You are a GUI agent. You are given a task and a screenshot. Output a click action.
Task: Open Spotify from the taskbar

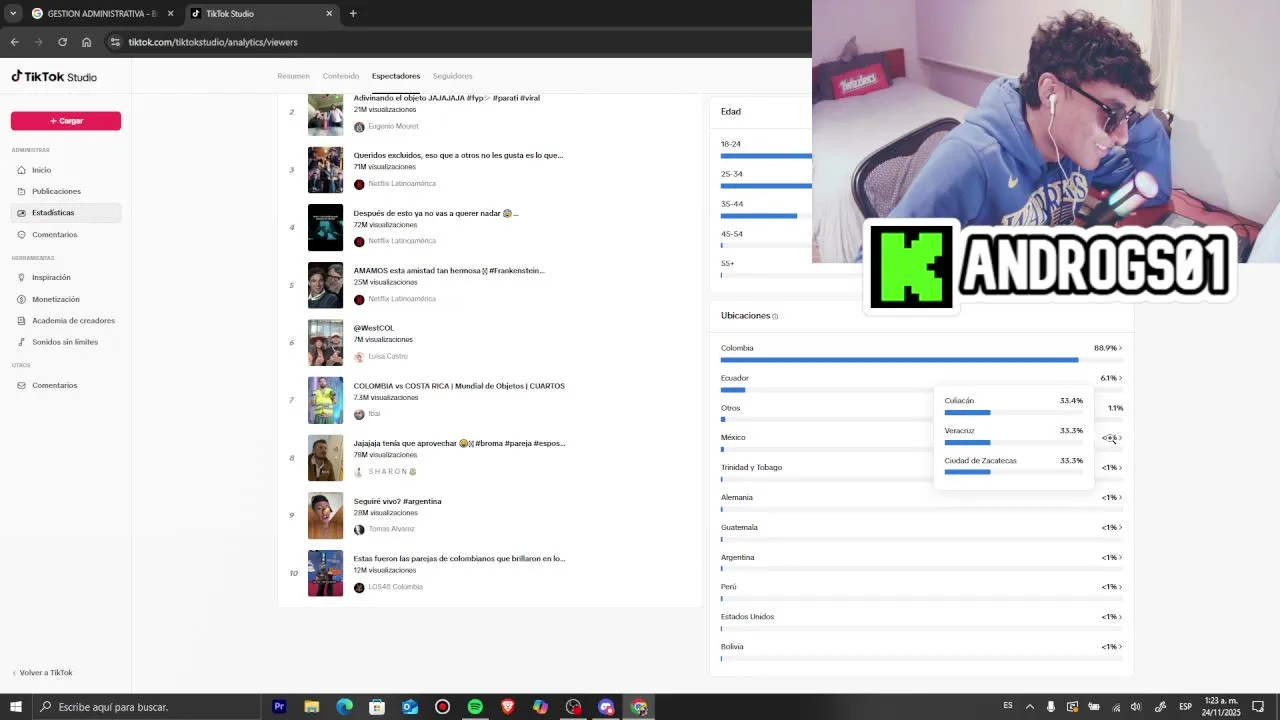tap(475, 707)
